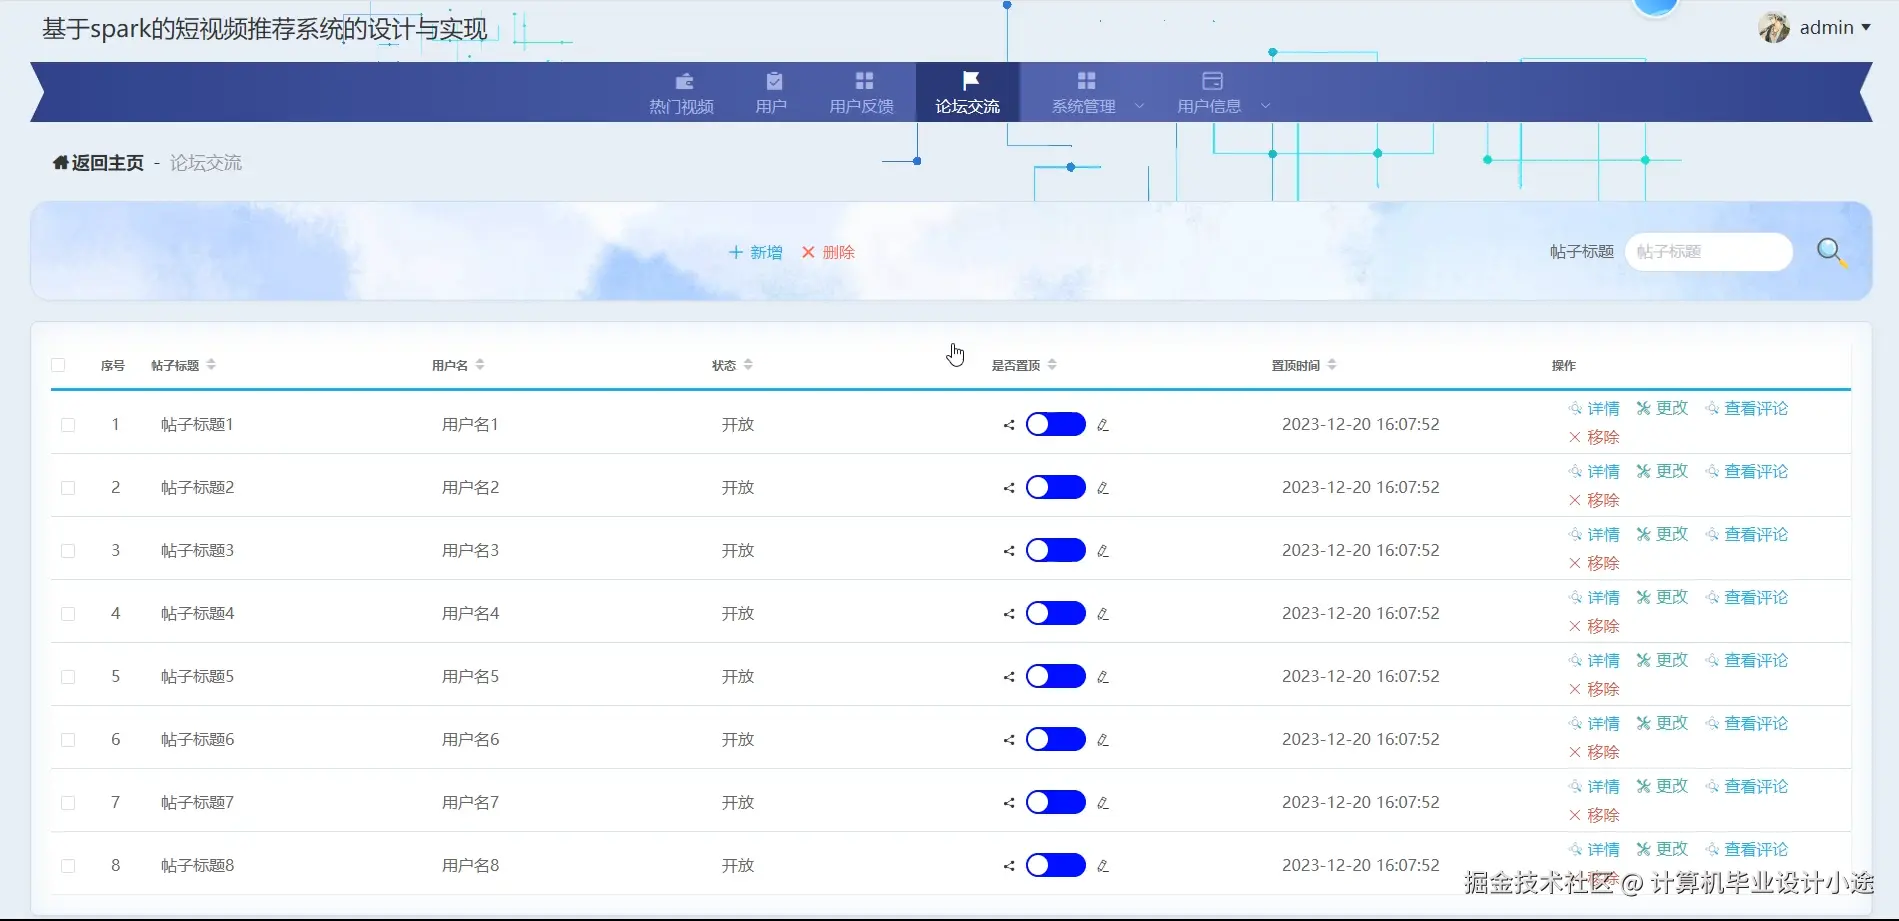This screenshot has width=1899, height=921.
Task: Click 移除 for 帖子标题1
Action: click(x=1594, y=437)
